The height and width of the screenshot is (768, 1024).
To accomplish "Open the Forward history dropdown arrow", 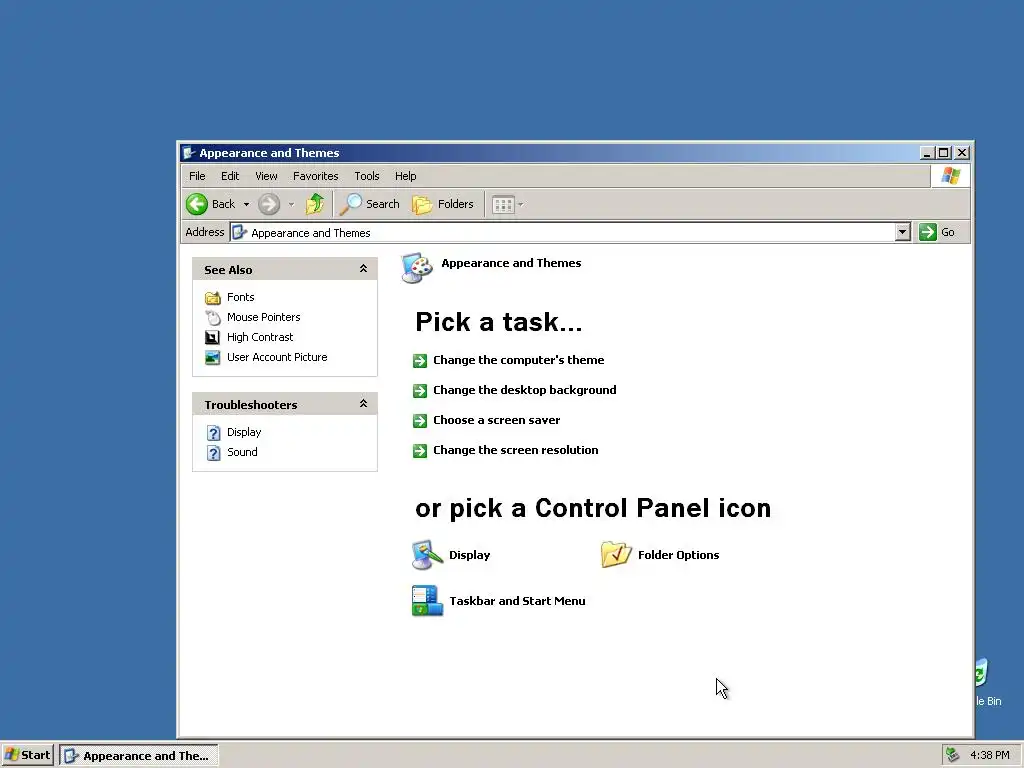I will coord(291,204).
